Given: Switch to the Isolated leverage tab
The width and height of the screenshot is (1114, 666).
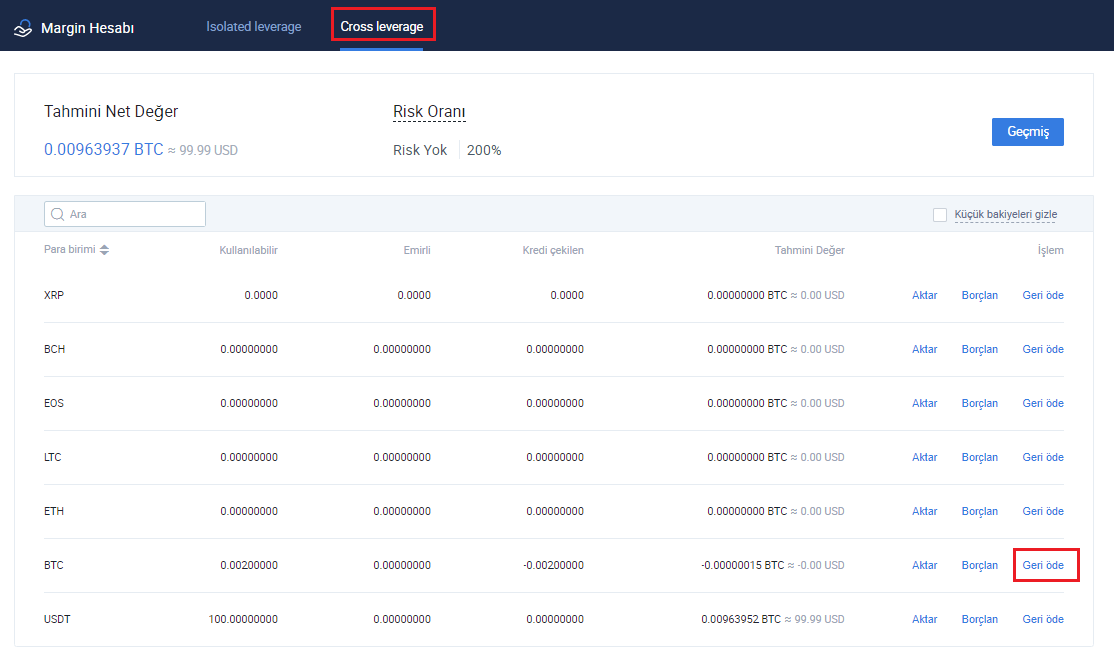Looking at the screenshot, I should click(x=254, y=26).
